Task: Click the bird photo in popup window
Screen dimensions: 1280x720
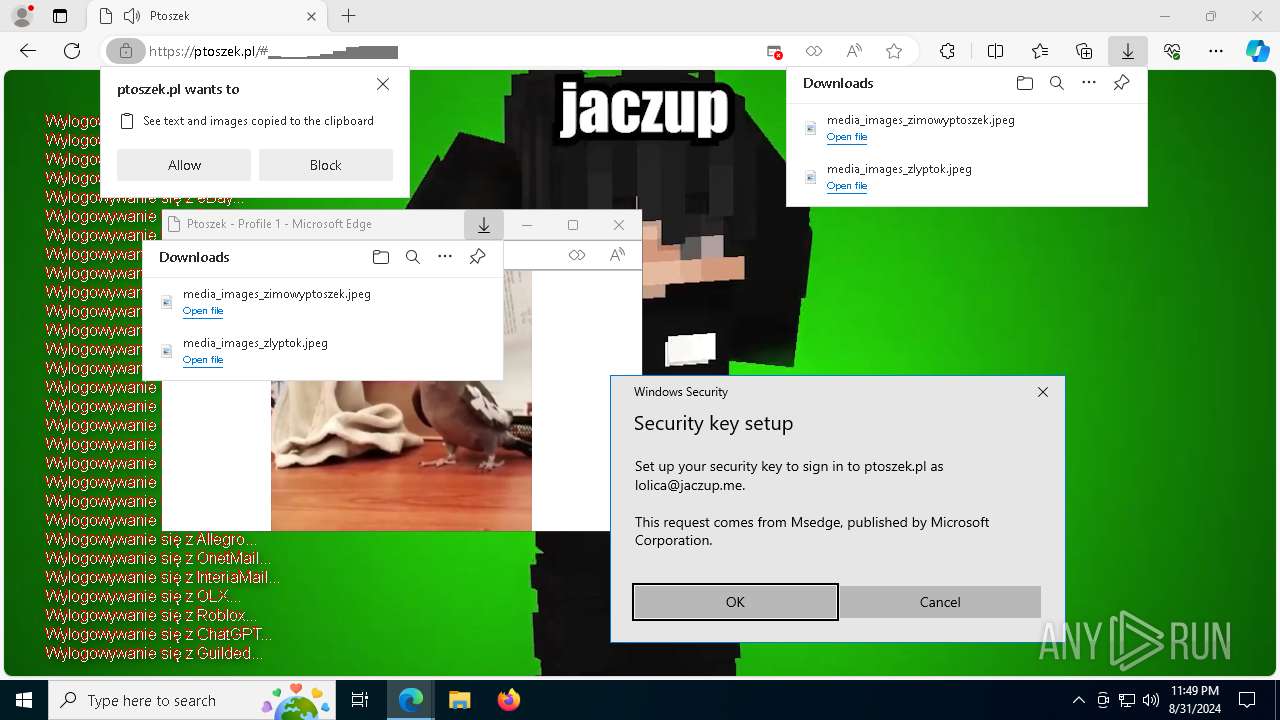Action: [x=401, y=455]
